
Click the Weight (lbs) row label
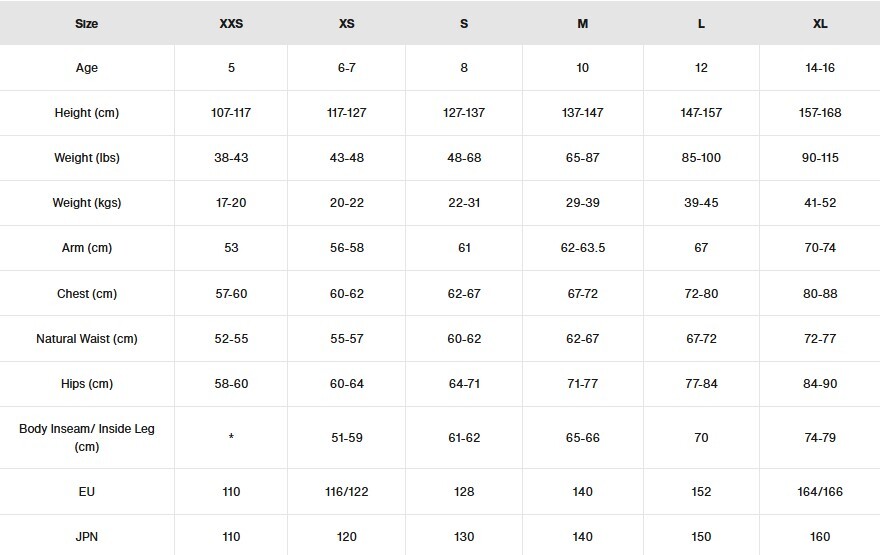coord(87,158)
